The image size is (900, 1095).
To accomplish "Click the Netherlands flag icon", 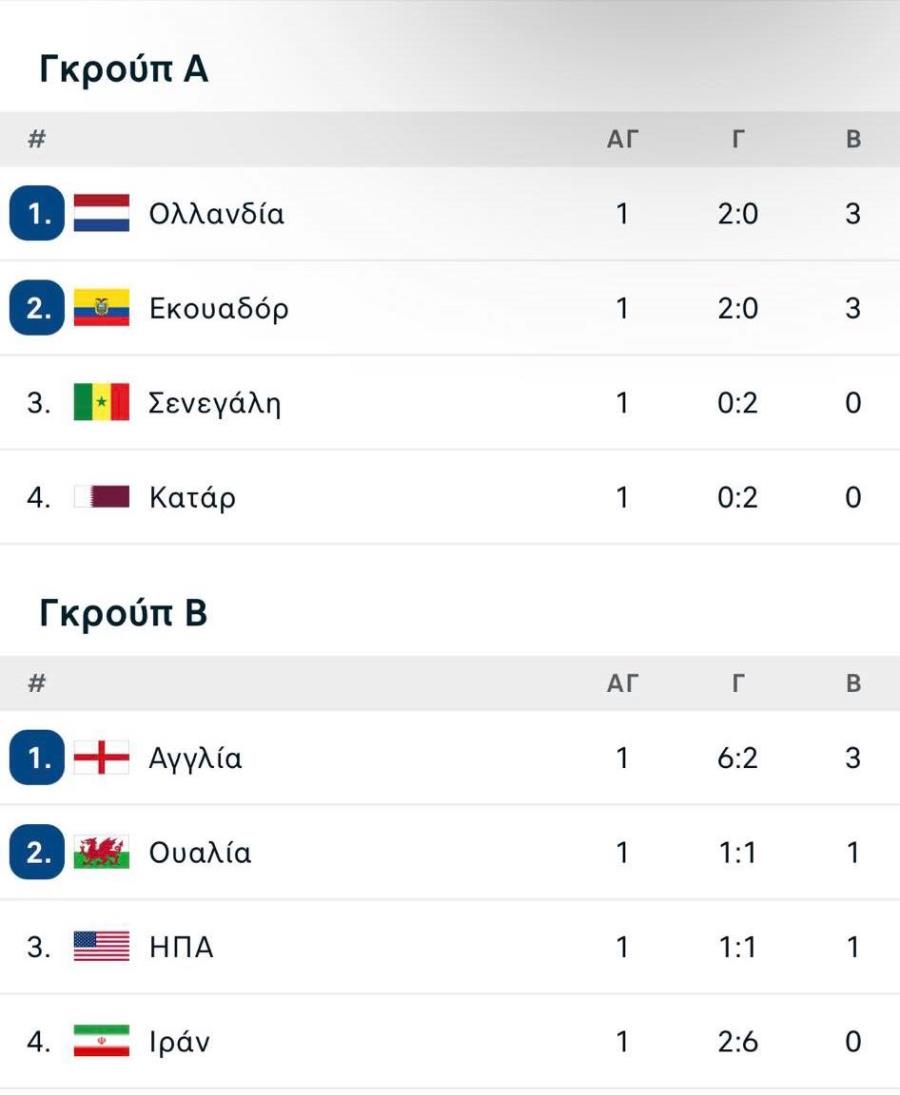I will pyautogui.click(x=101, y=213).
